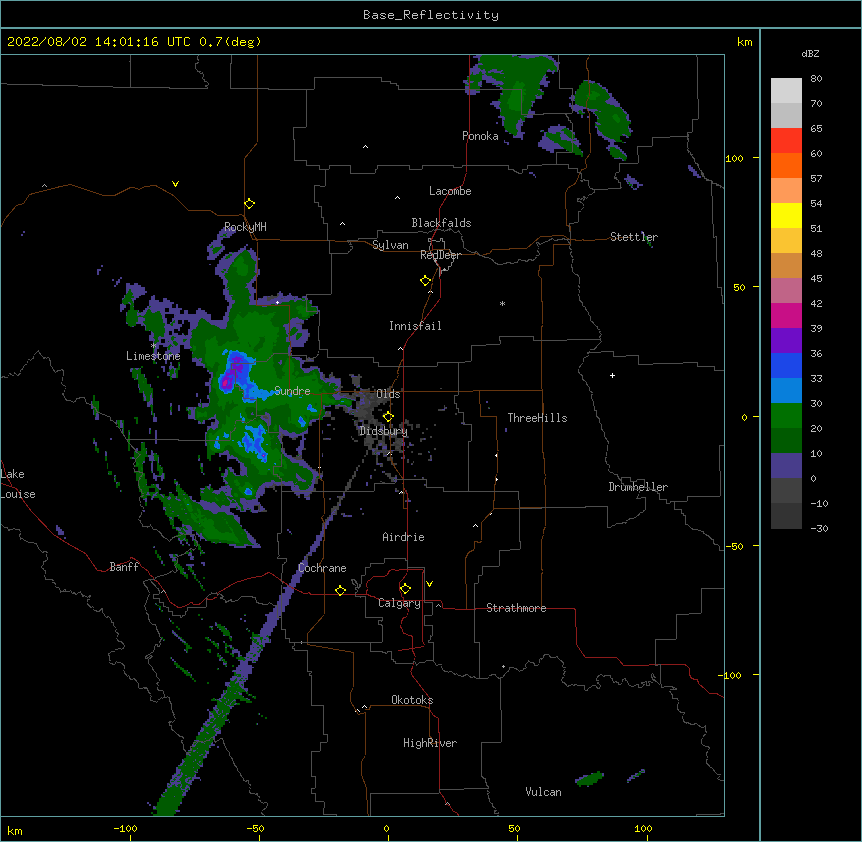
Task: Click the yellow radar marker near Olds
Action: [x=388, y=417]
